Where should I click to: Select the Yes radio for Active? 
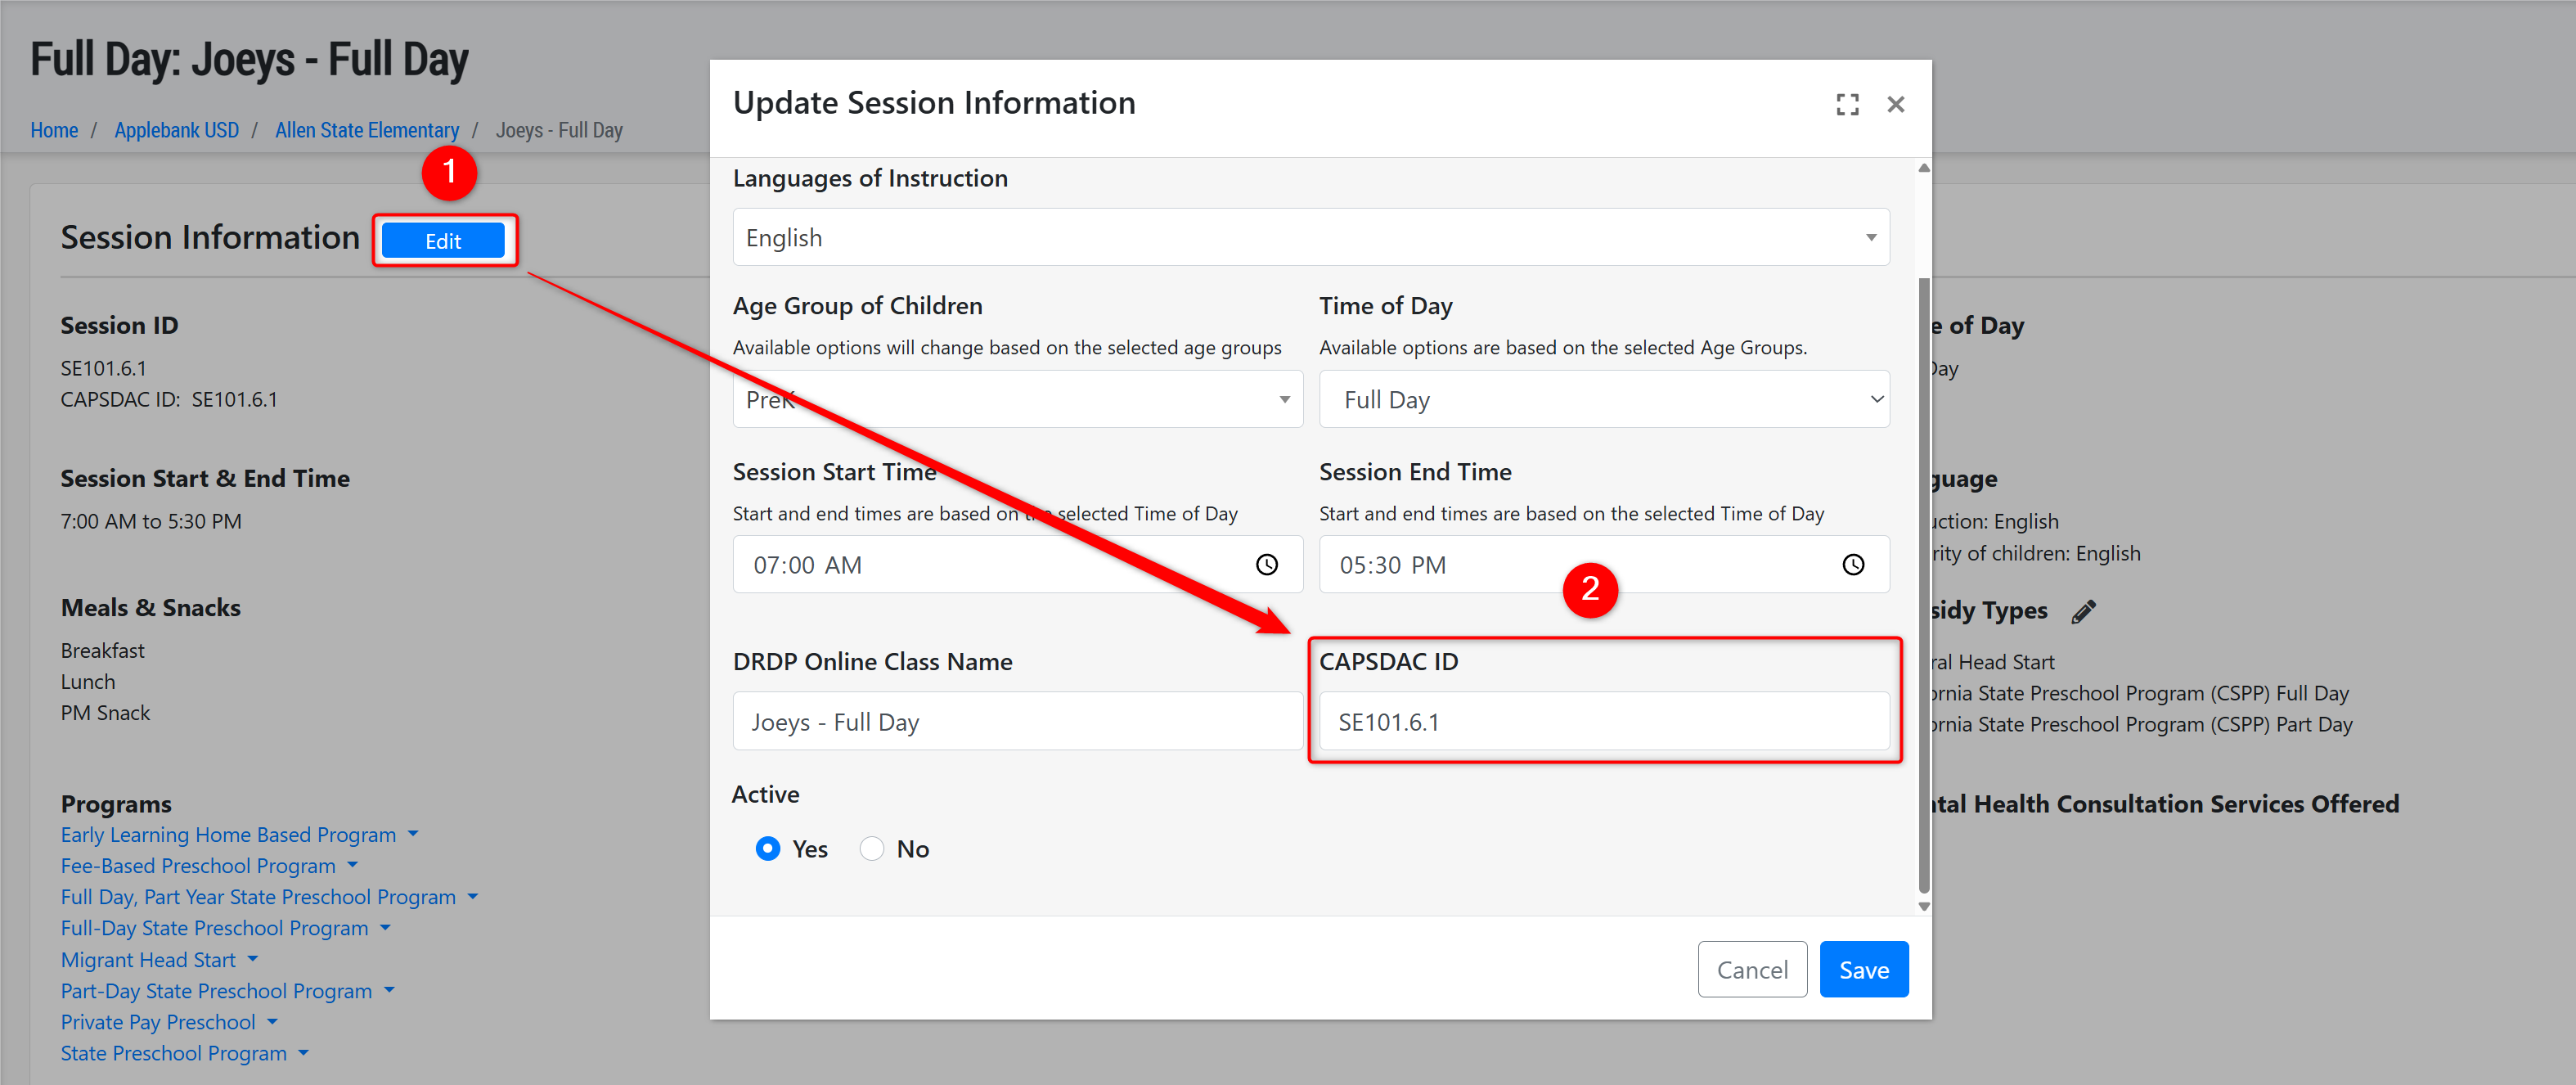768,848
